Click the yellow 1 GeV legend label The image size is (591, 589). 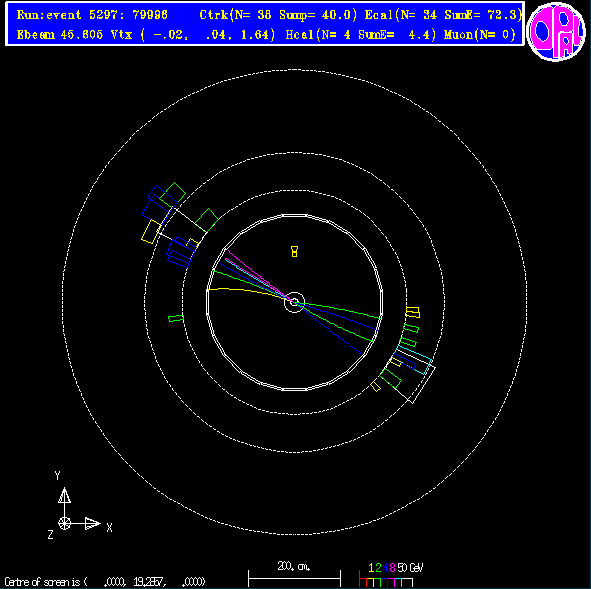click(x=372, y=568)
